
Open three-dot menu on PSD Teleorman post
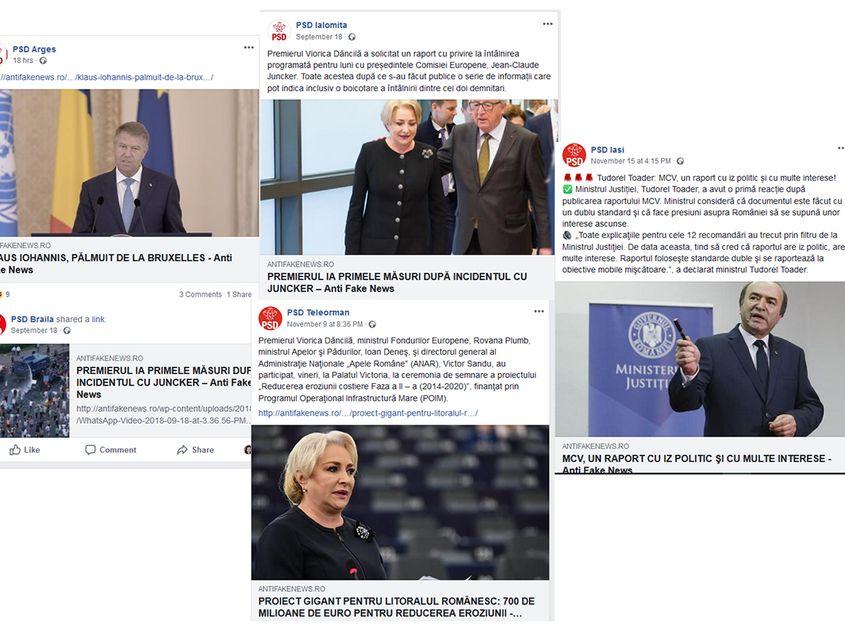(x=539, y=311)
